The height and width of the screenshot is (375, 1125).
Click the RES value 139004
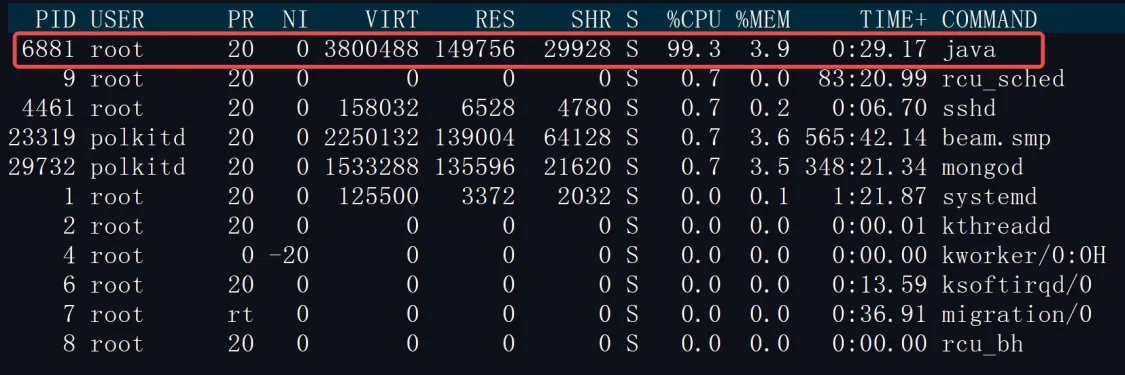tap(474, 138)
